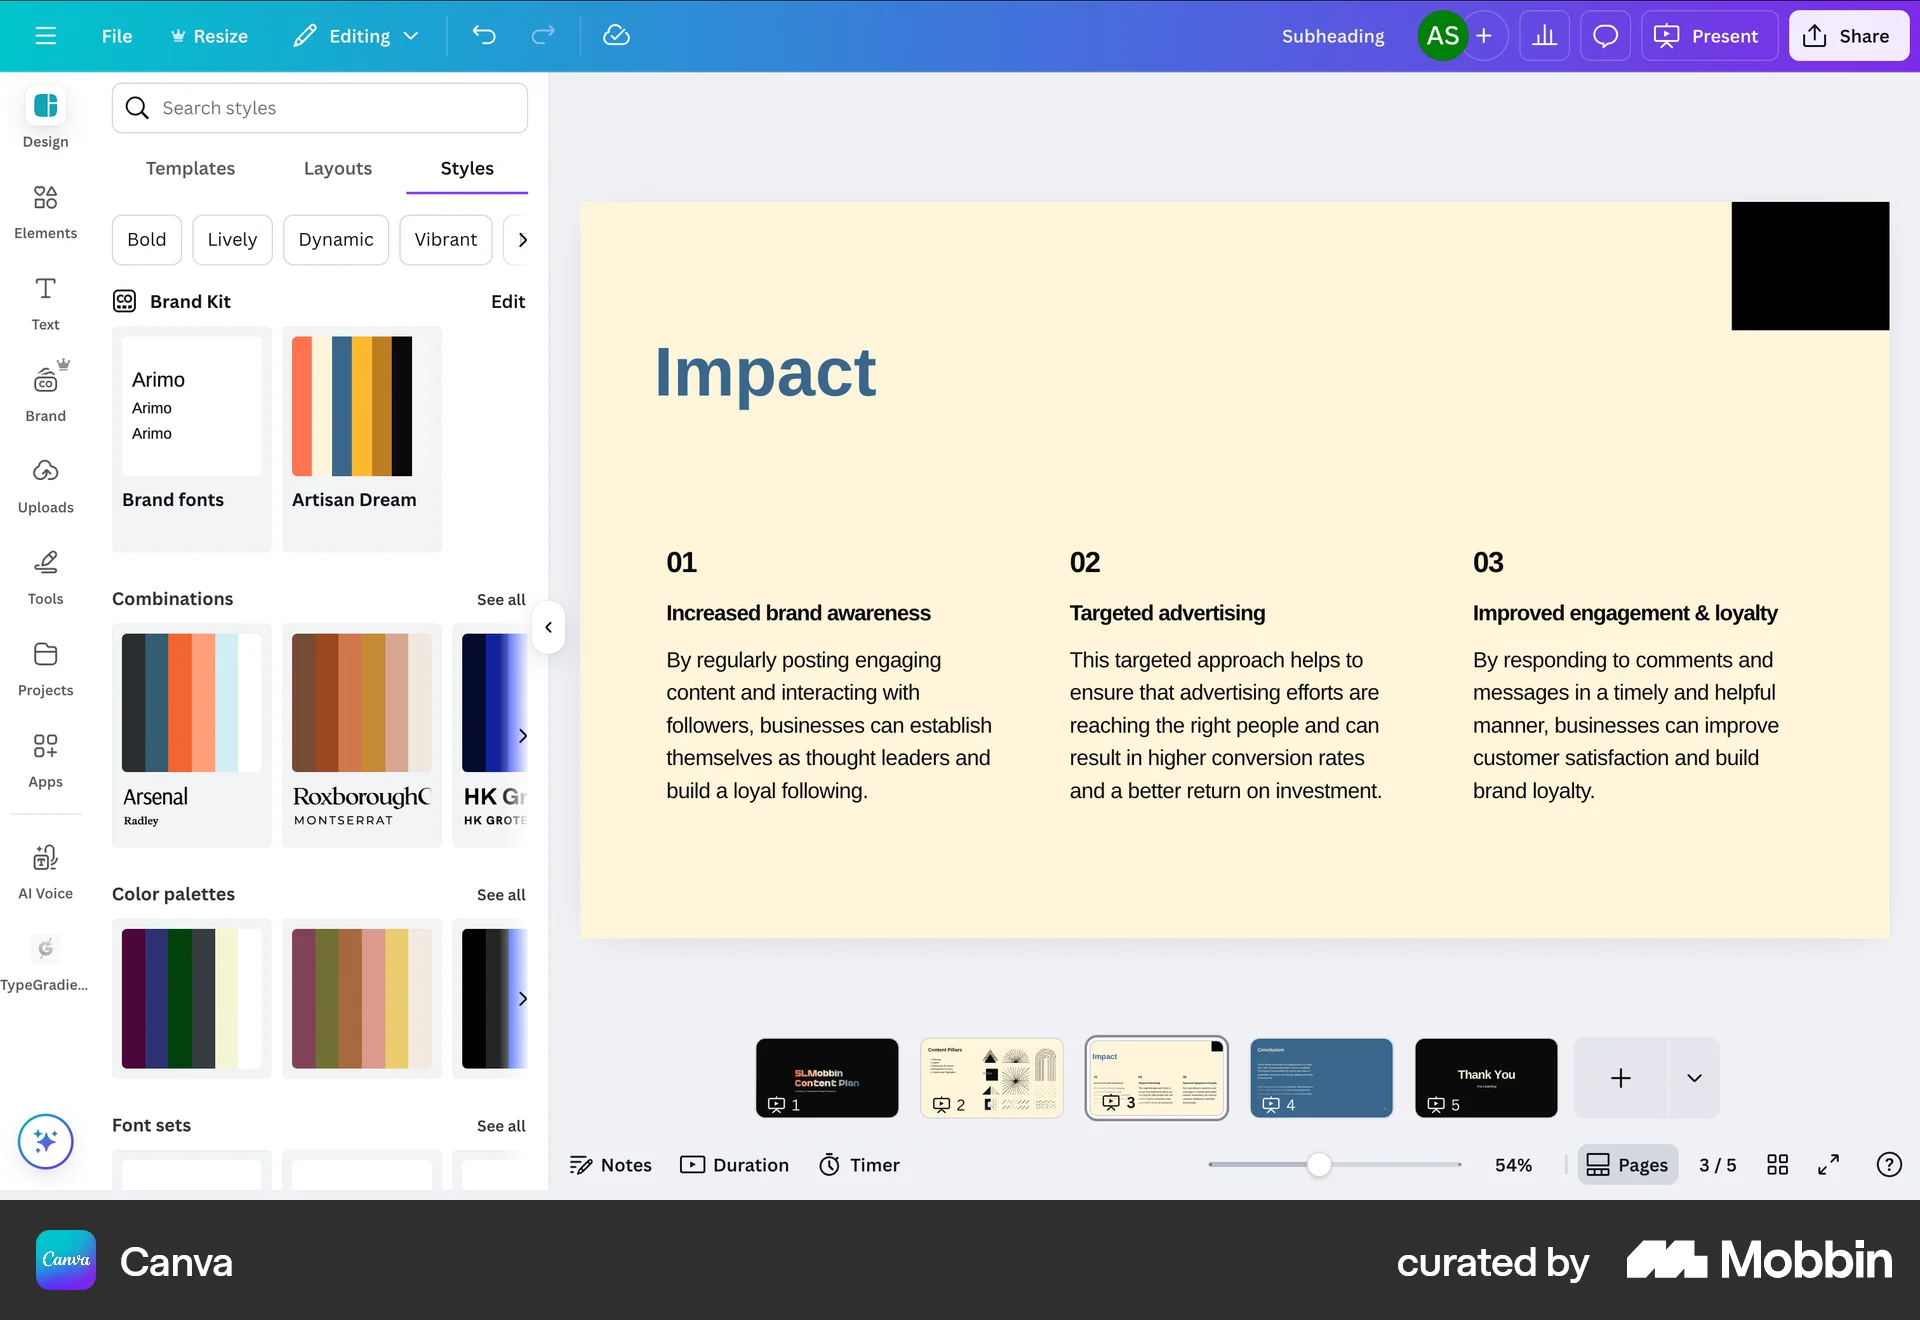Open the comments bubble icon

pyautogui.click(x=1606, y=36)
